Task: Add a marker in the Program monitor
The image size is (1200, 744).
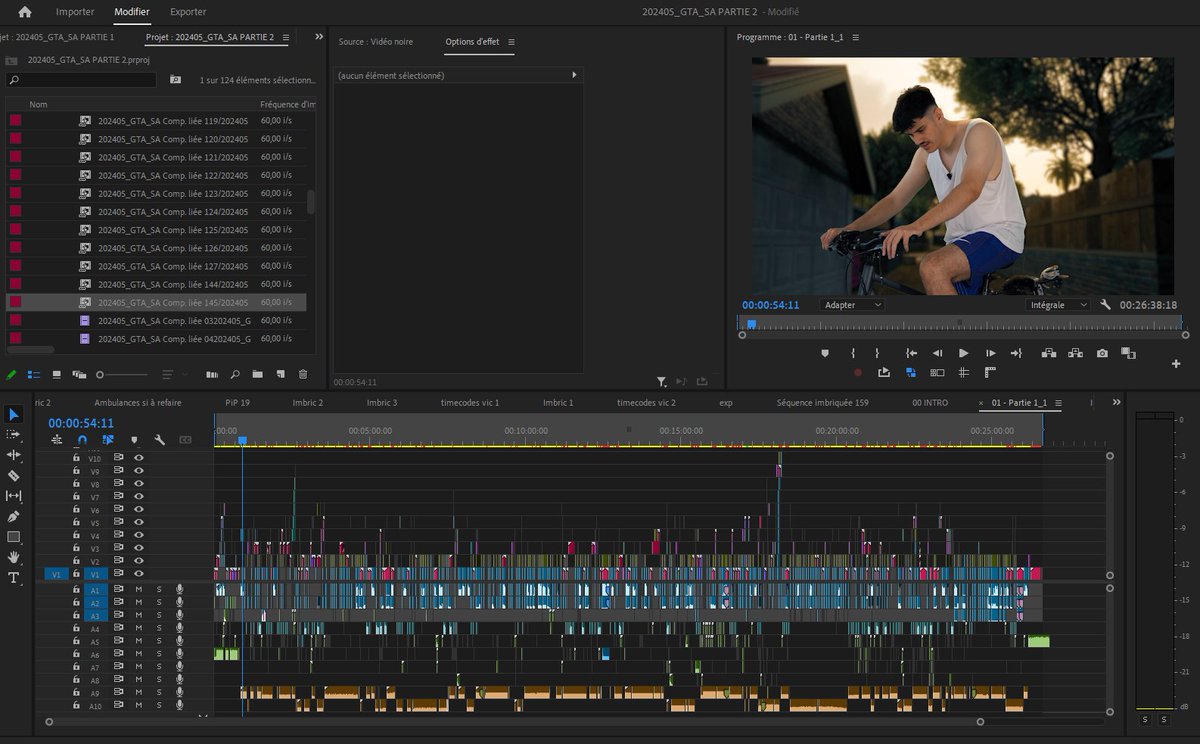Action: pyautogui.click(x=825, y=353)
